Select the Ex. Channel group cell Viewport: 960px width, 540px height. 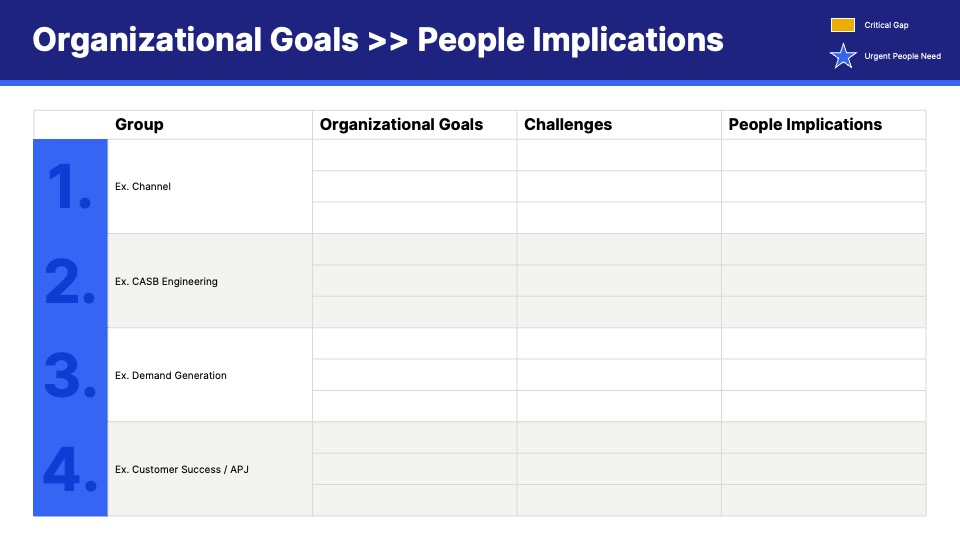(x=143, y=187)
